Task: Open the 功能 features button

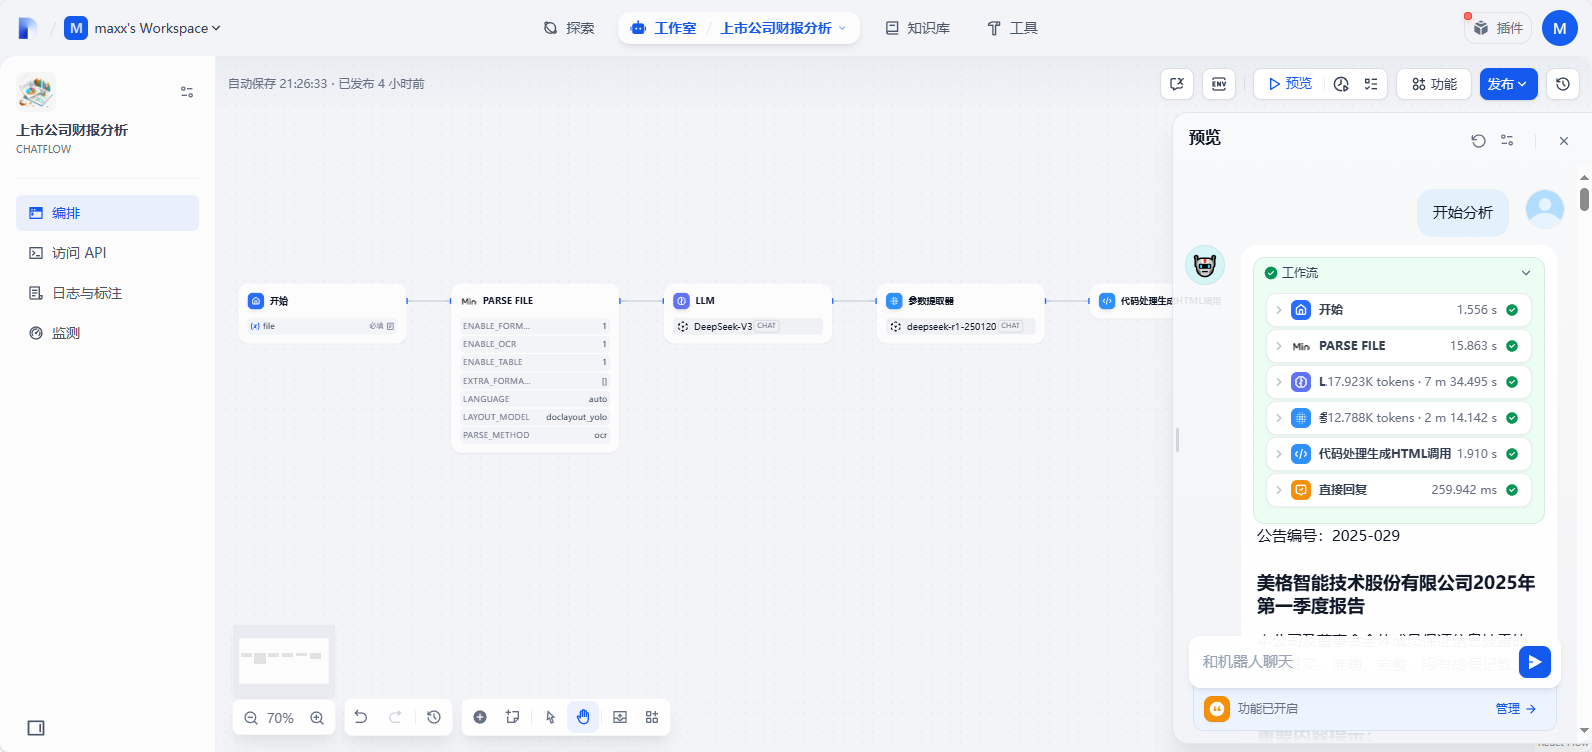Action: [x=1434, y=84]
